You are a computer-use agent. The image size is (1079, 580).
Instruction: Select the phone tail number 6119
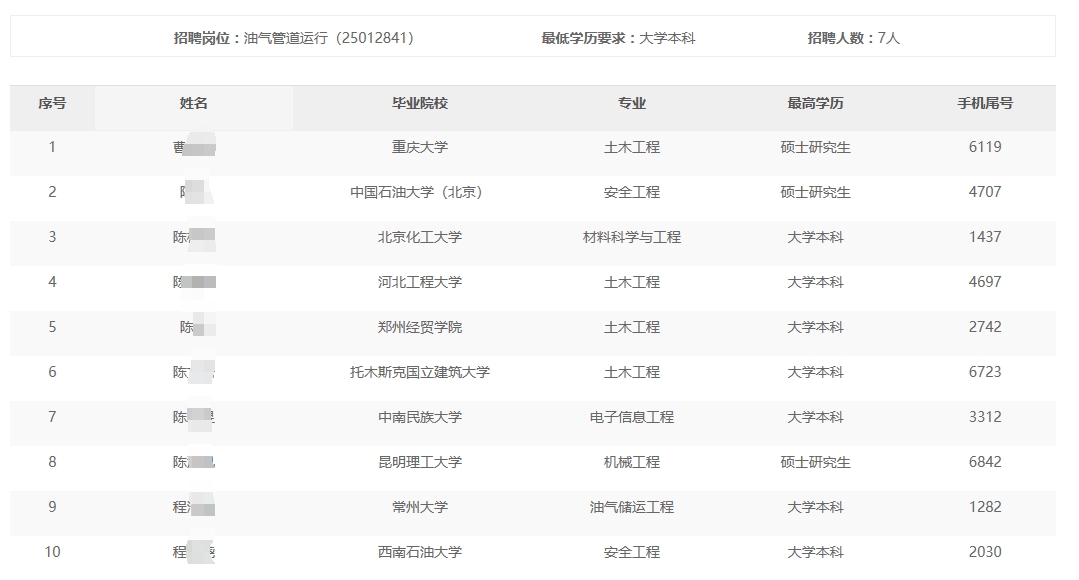point(984,147)
